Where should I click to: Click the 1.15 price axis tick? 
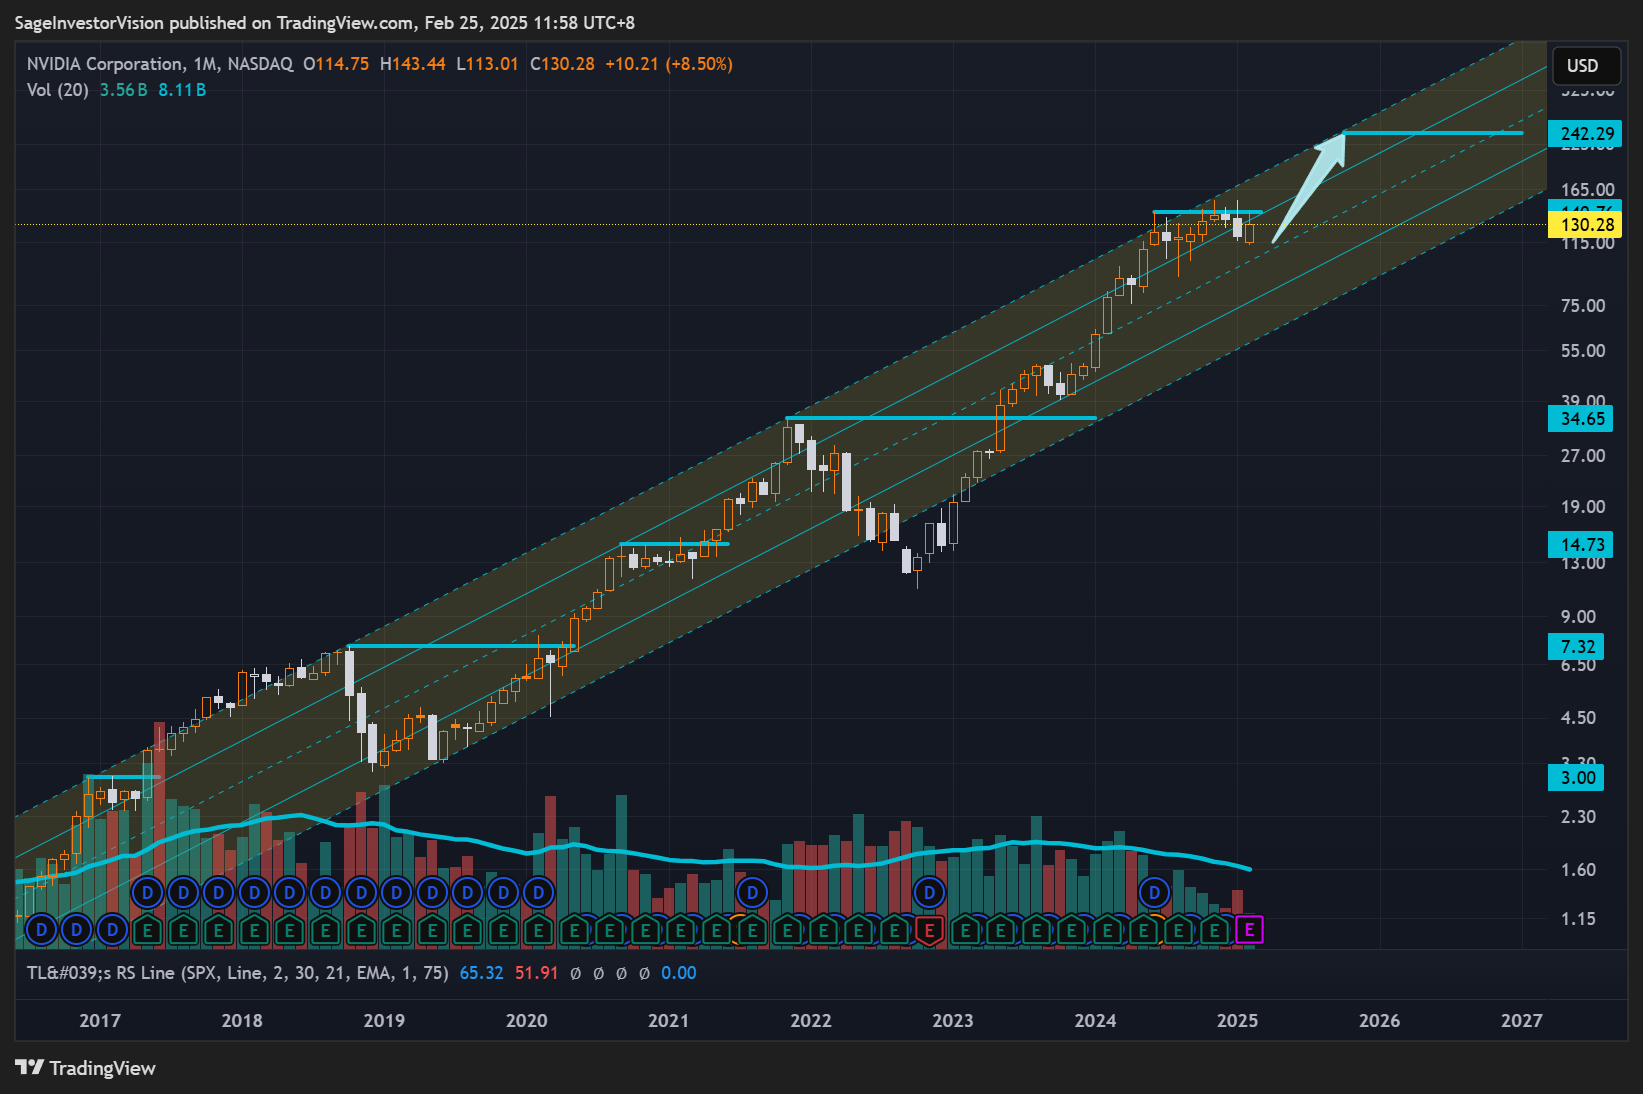click(x=1579, y=919)
